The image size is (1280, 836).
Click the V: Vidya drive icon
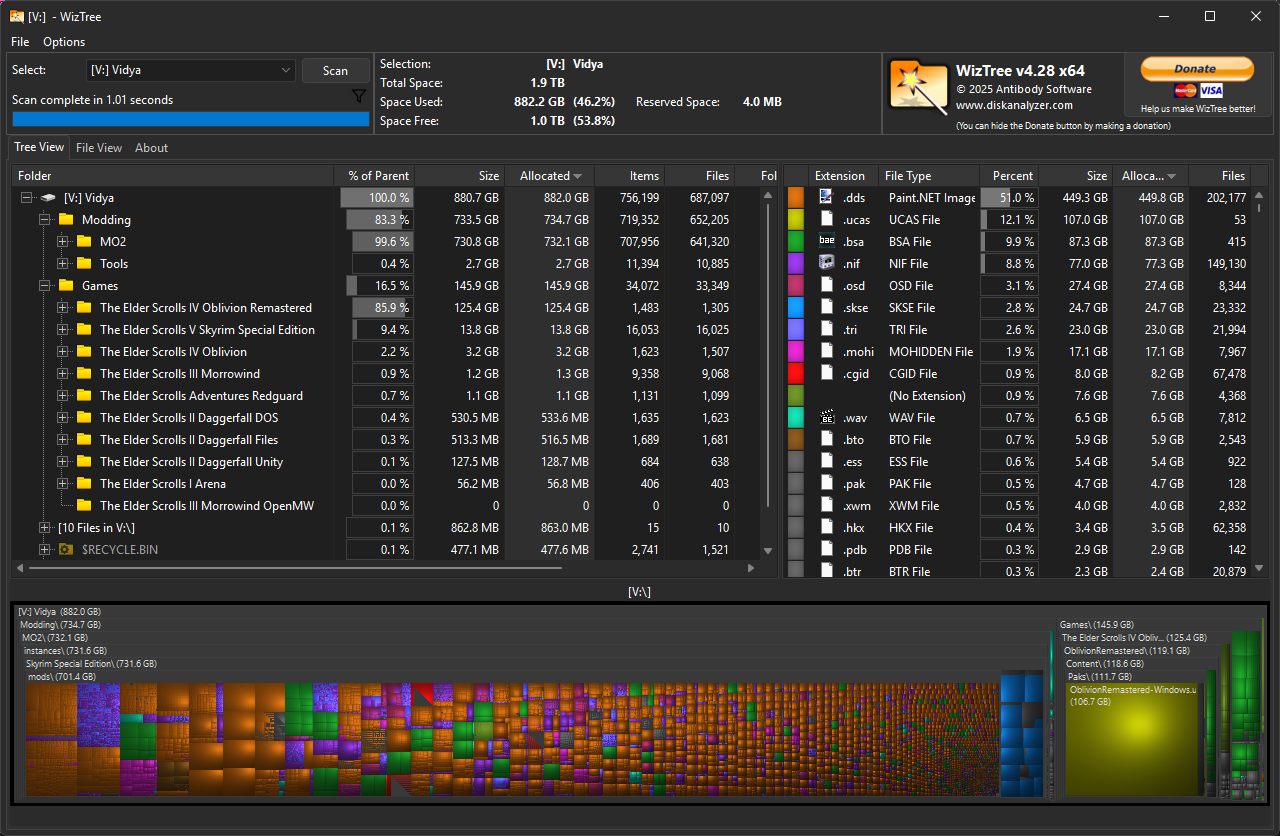point(48,198)
